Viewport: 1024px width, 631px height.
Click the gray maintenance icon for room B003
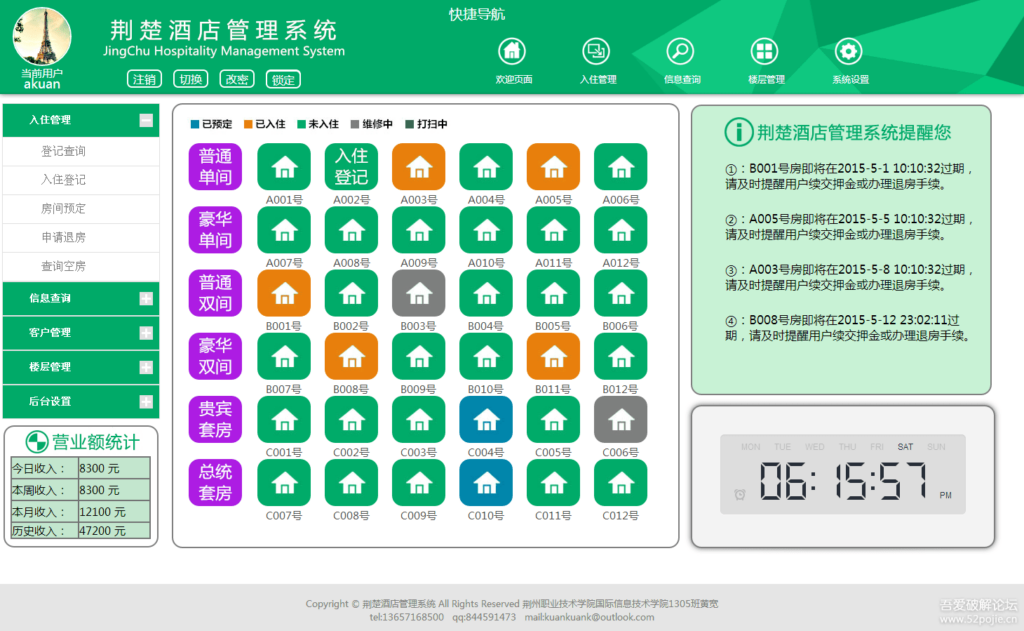[418, 293]
